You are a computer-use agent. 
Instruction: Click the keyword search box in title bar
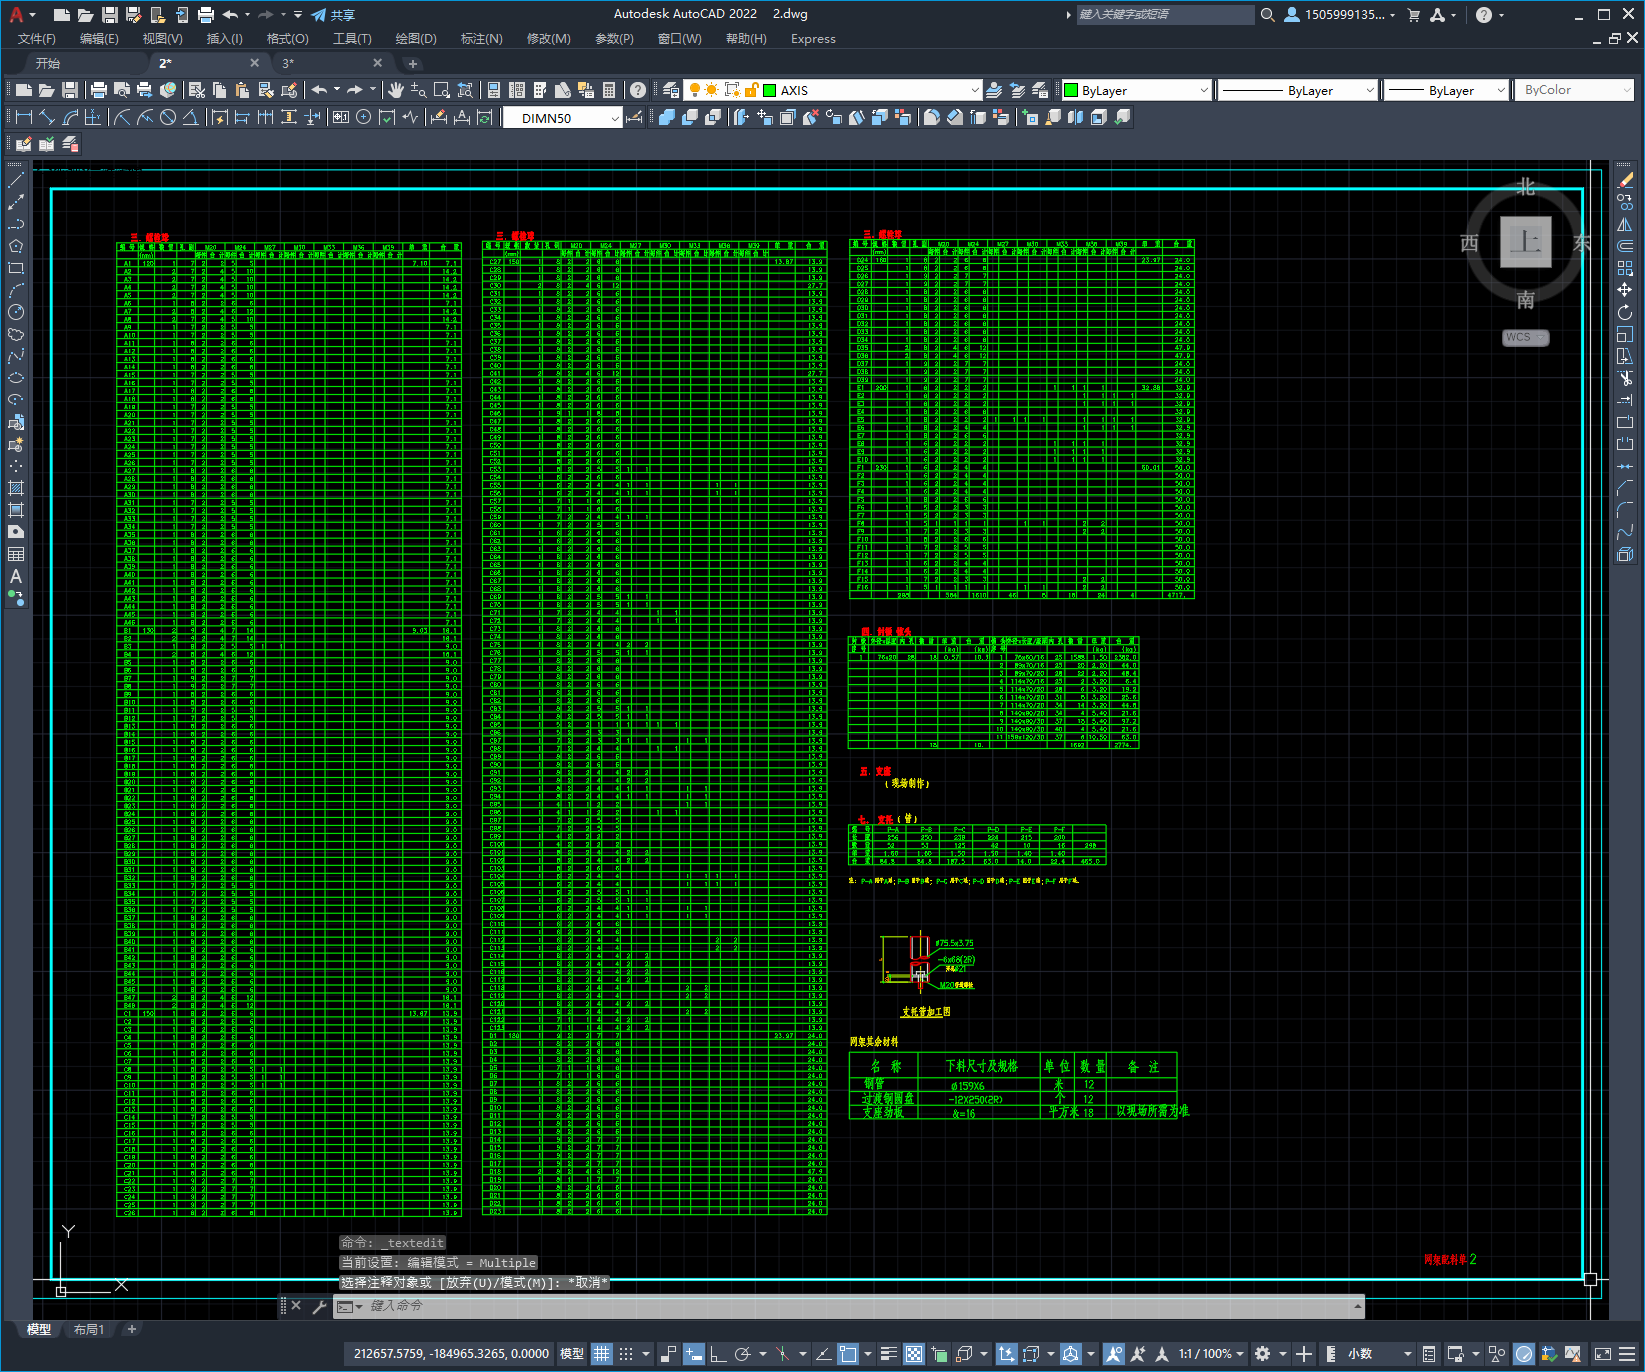[x=1165, y=15]
